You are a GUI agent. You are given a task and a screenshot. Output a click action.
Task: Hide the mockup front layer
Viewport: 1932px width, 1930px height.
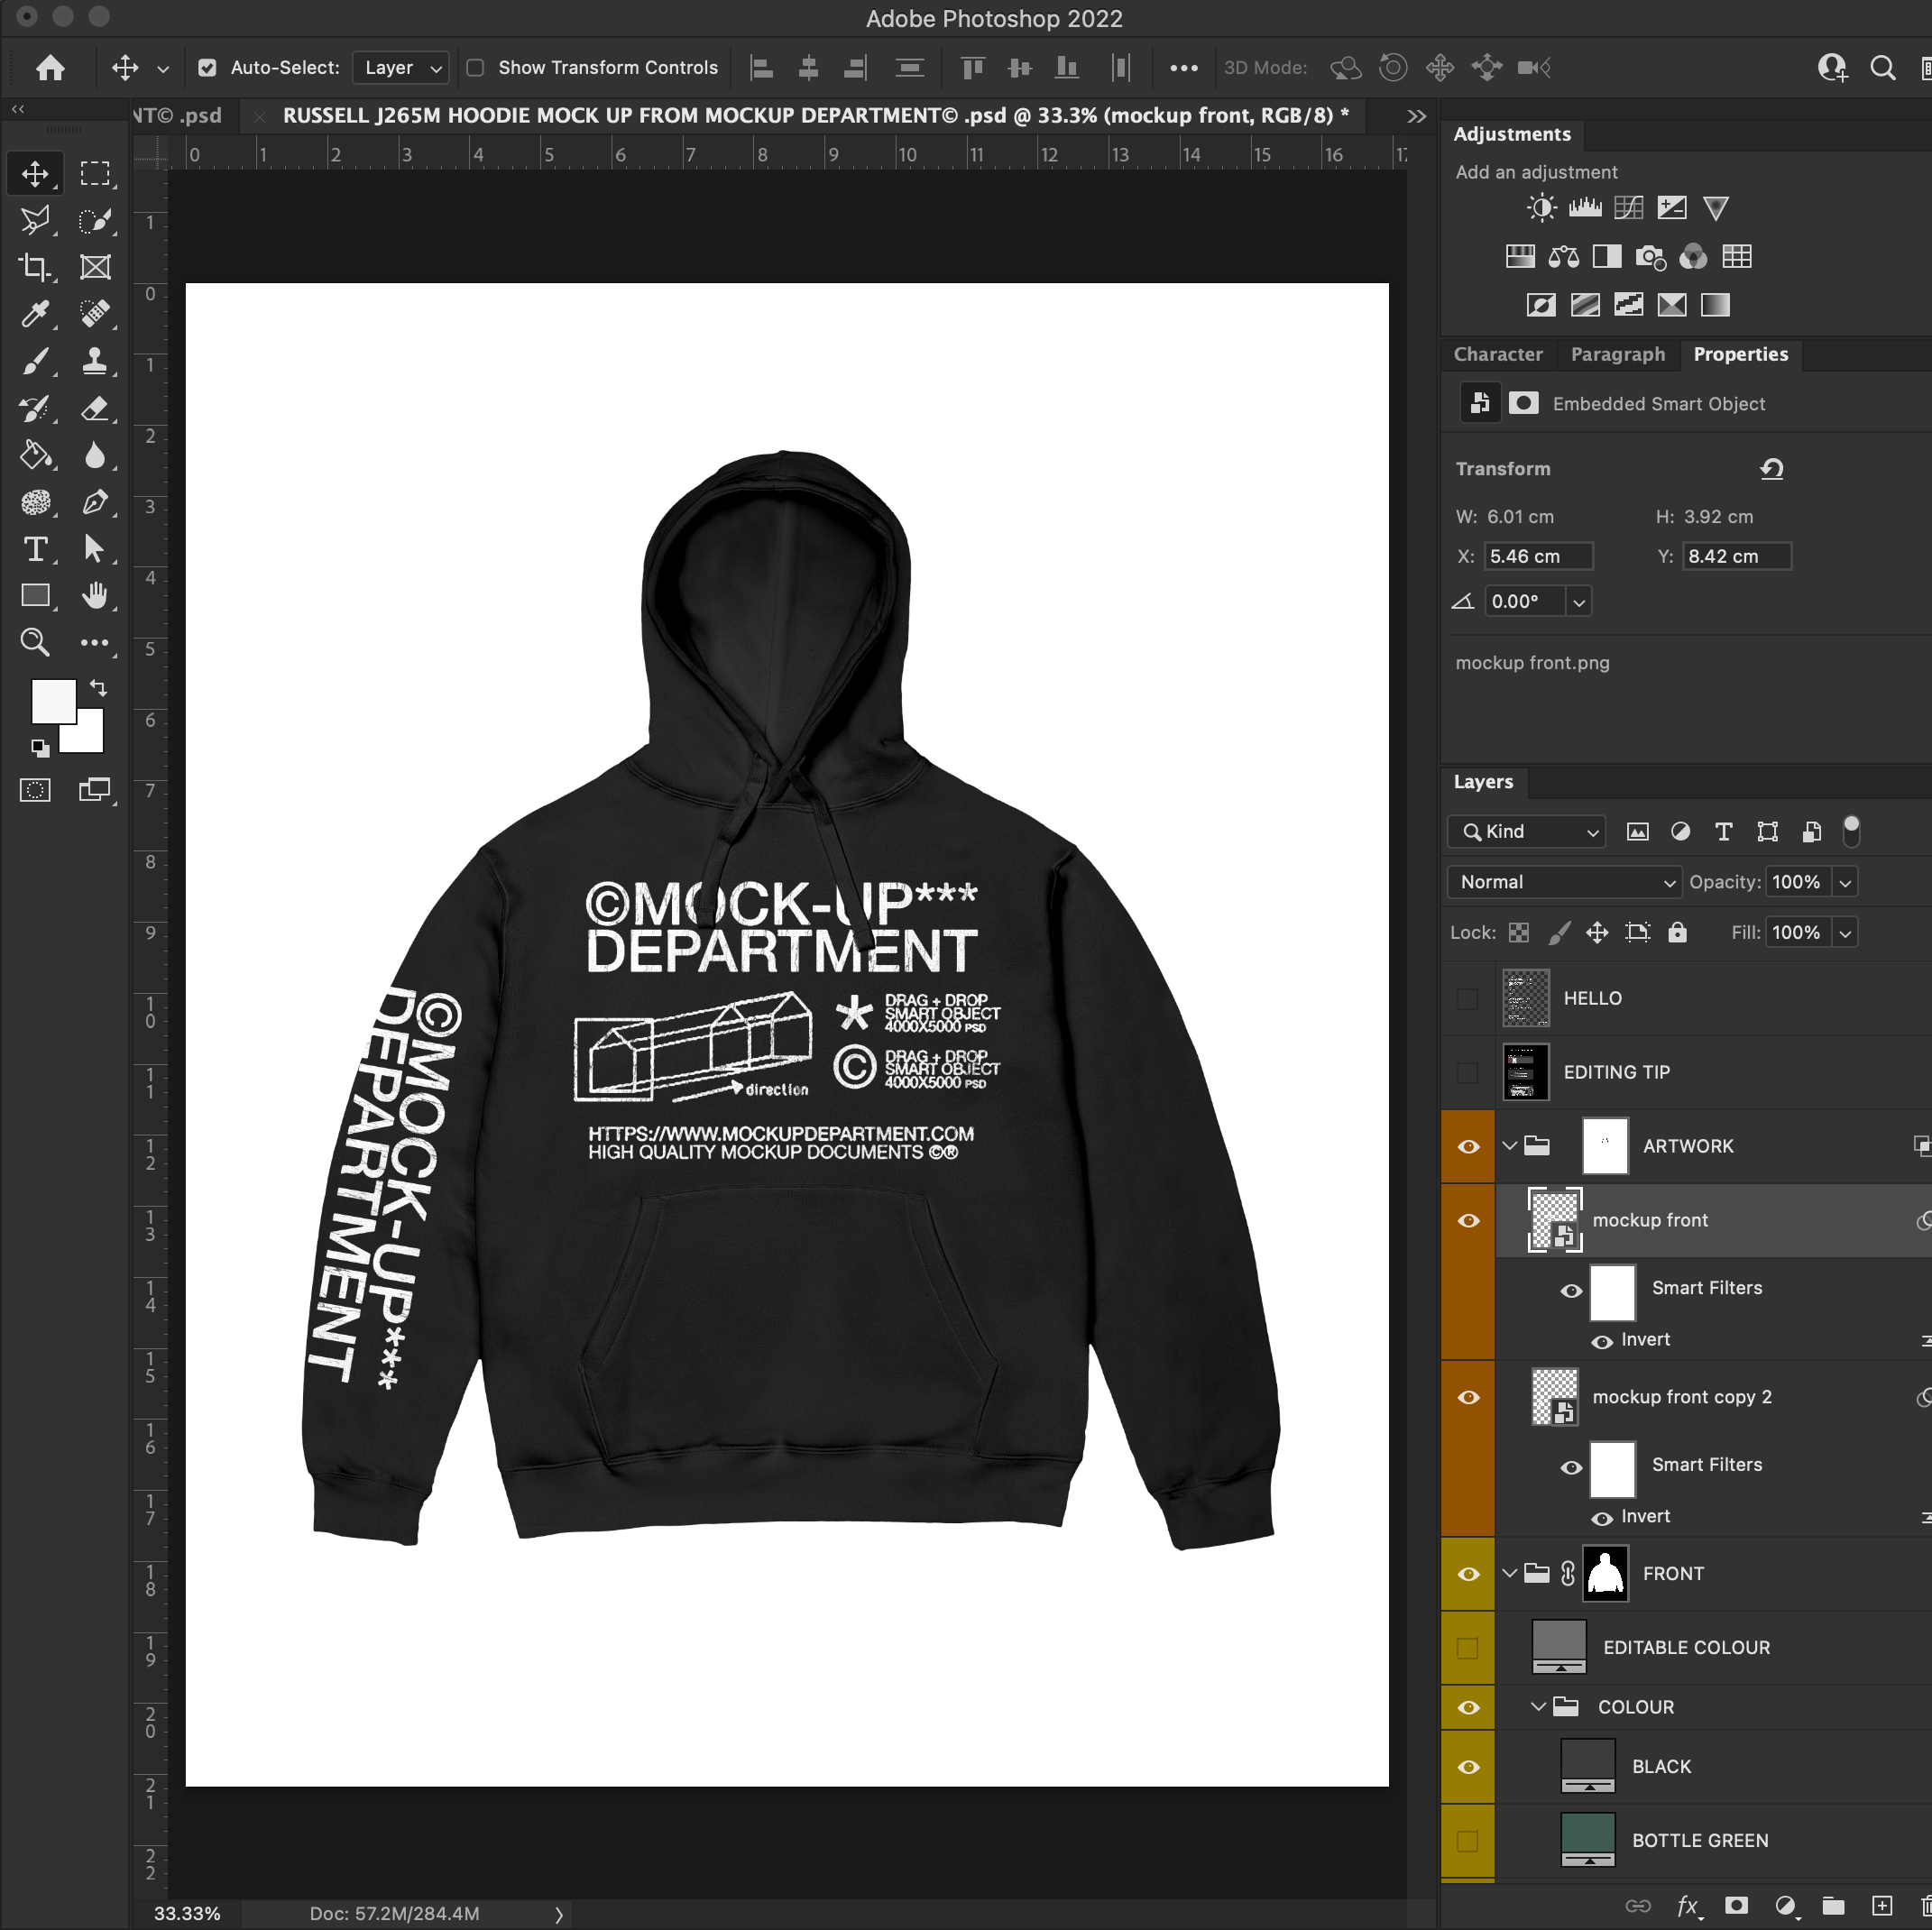coord(1468,1220)
